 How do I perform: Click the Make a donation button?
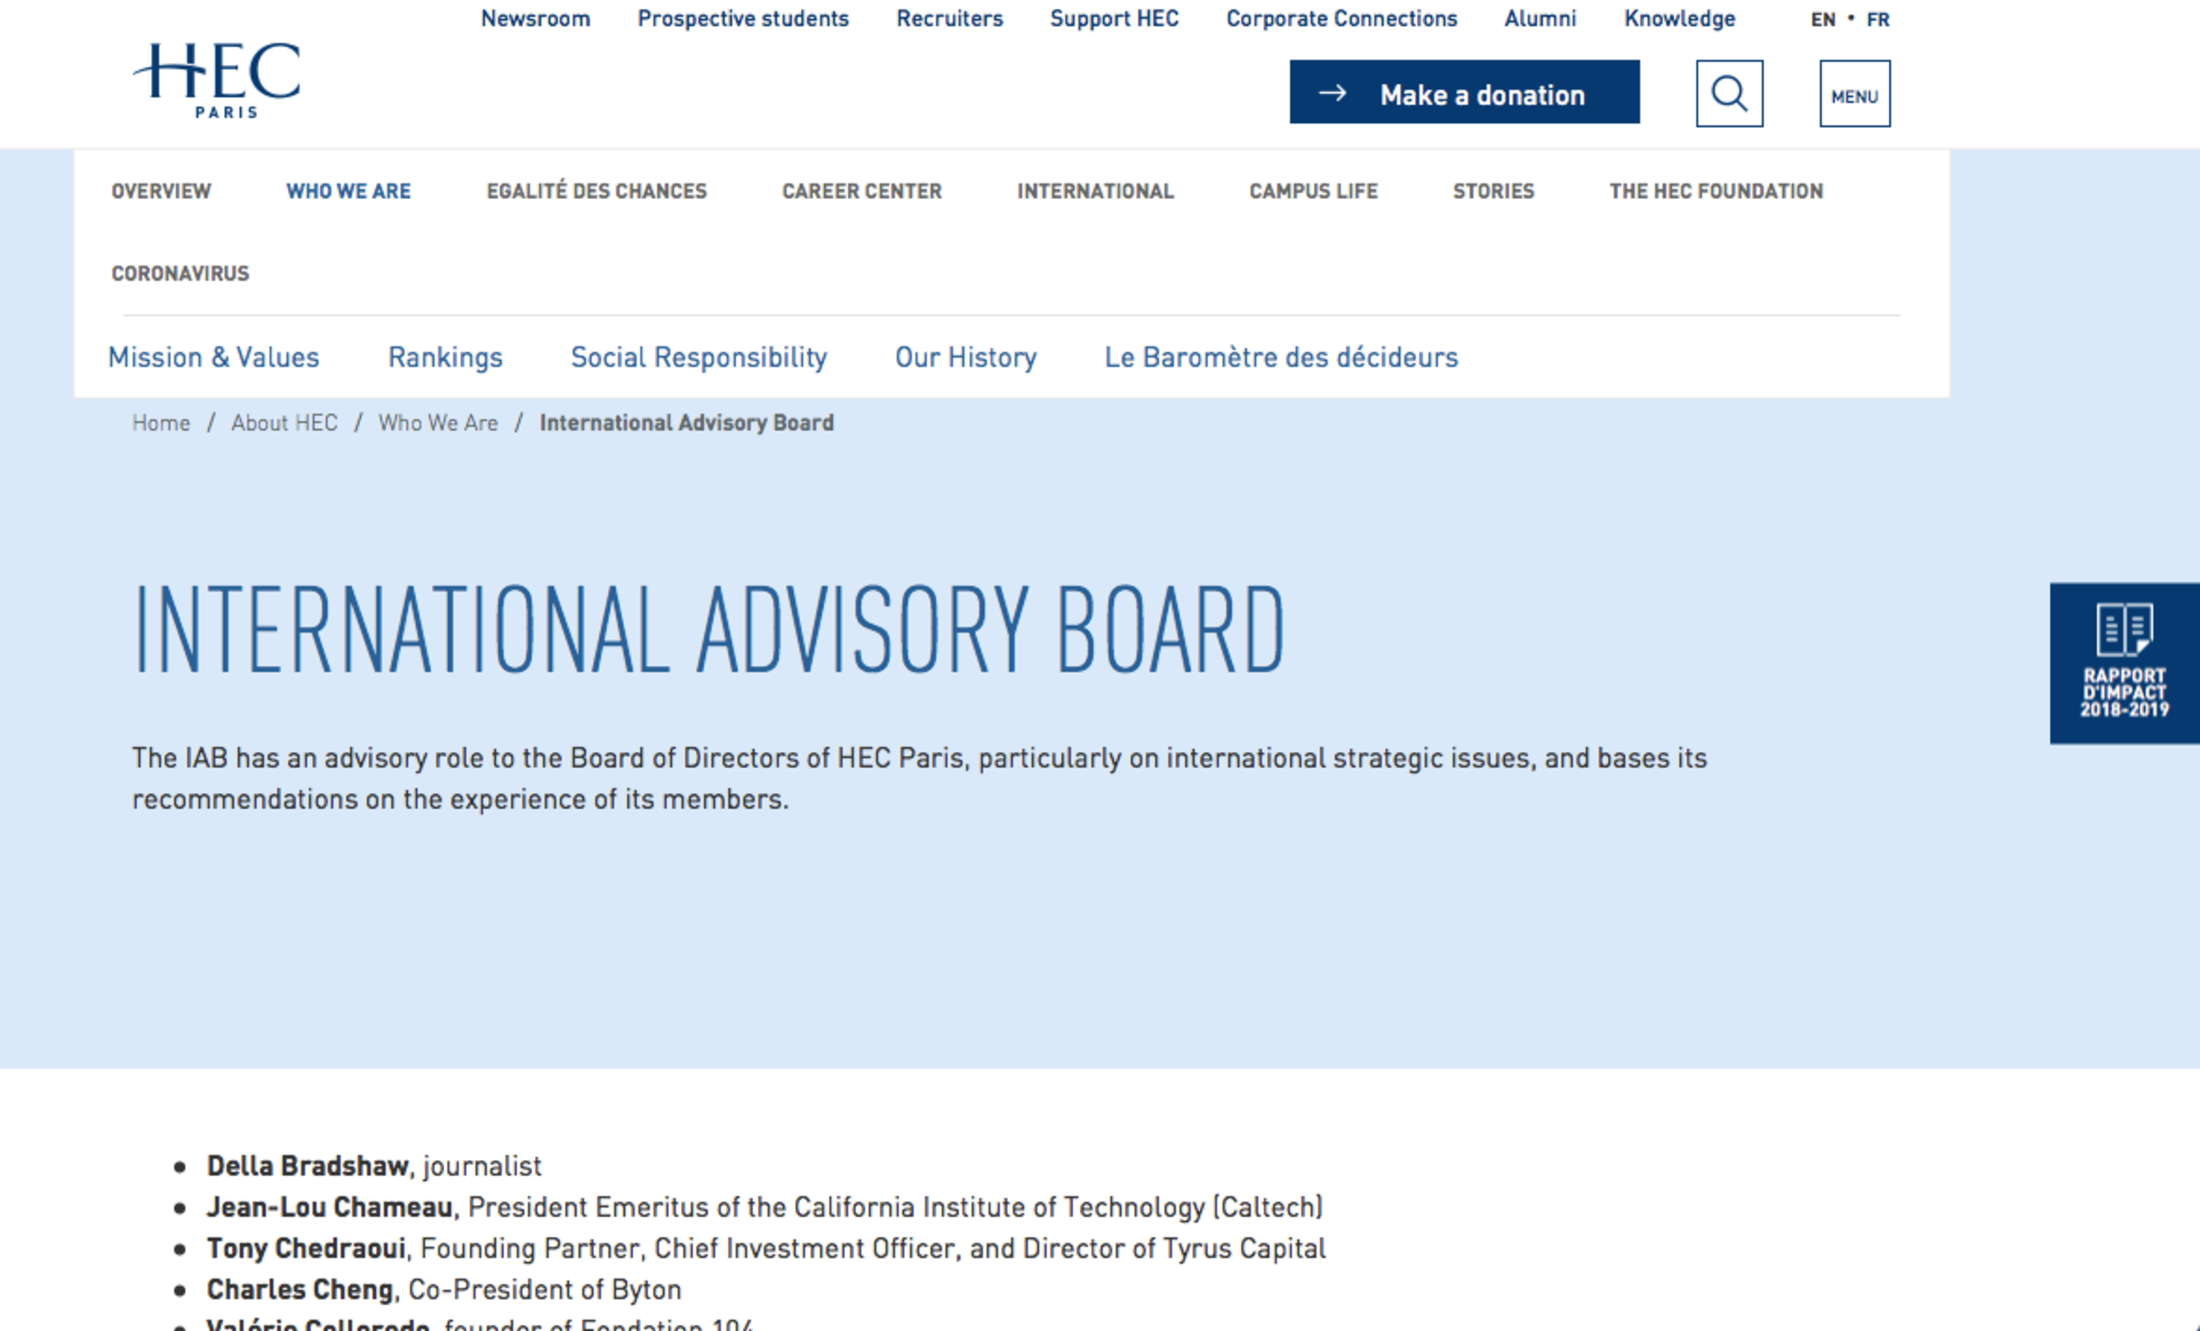tap(1464, 93)
